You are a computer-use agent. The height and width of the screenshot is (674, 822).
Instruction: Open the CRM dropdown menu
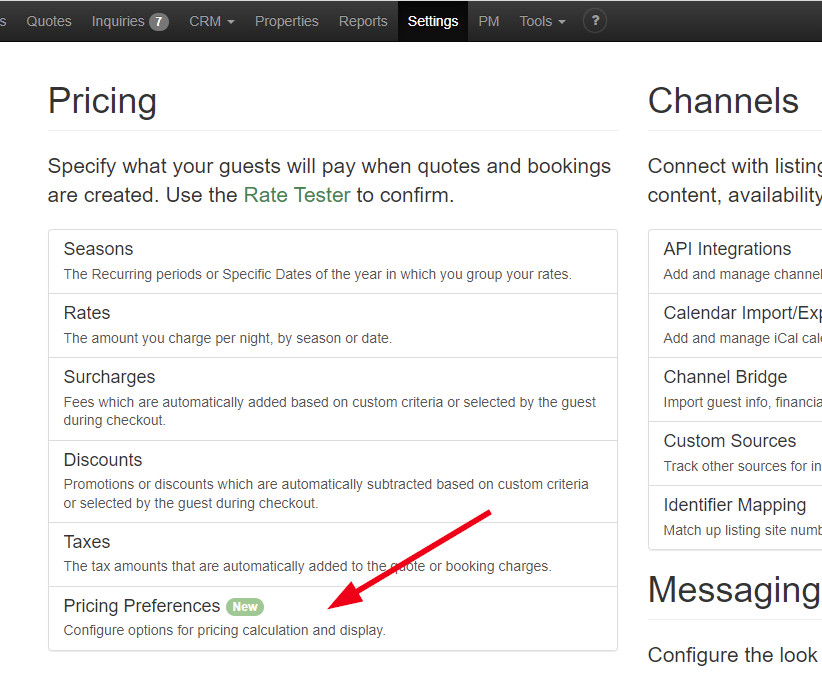pyautogui.click(x=212, y=21)
